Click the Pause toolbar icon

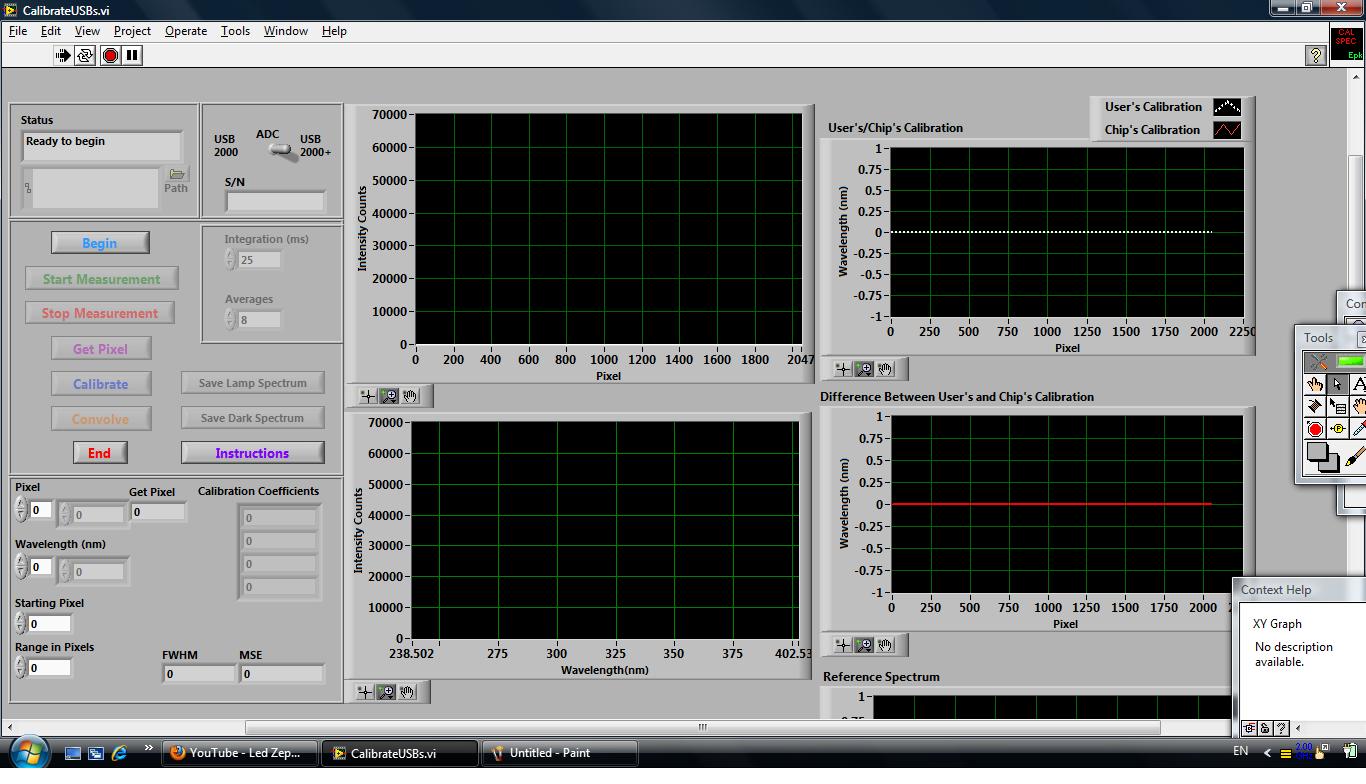[x=132, y=56]
